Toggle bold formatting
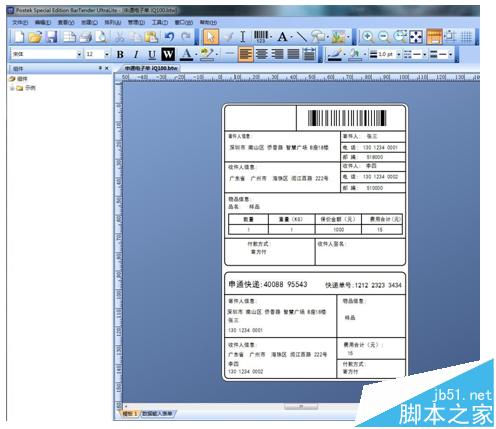The width and height of the screenshot is (496, 429). 120,55
